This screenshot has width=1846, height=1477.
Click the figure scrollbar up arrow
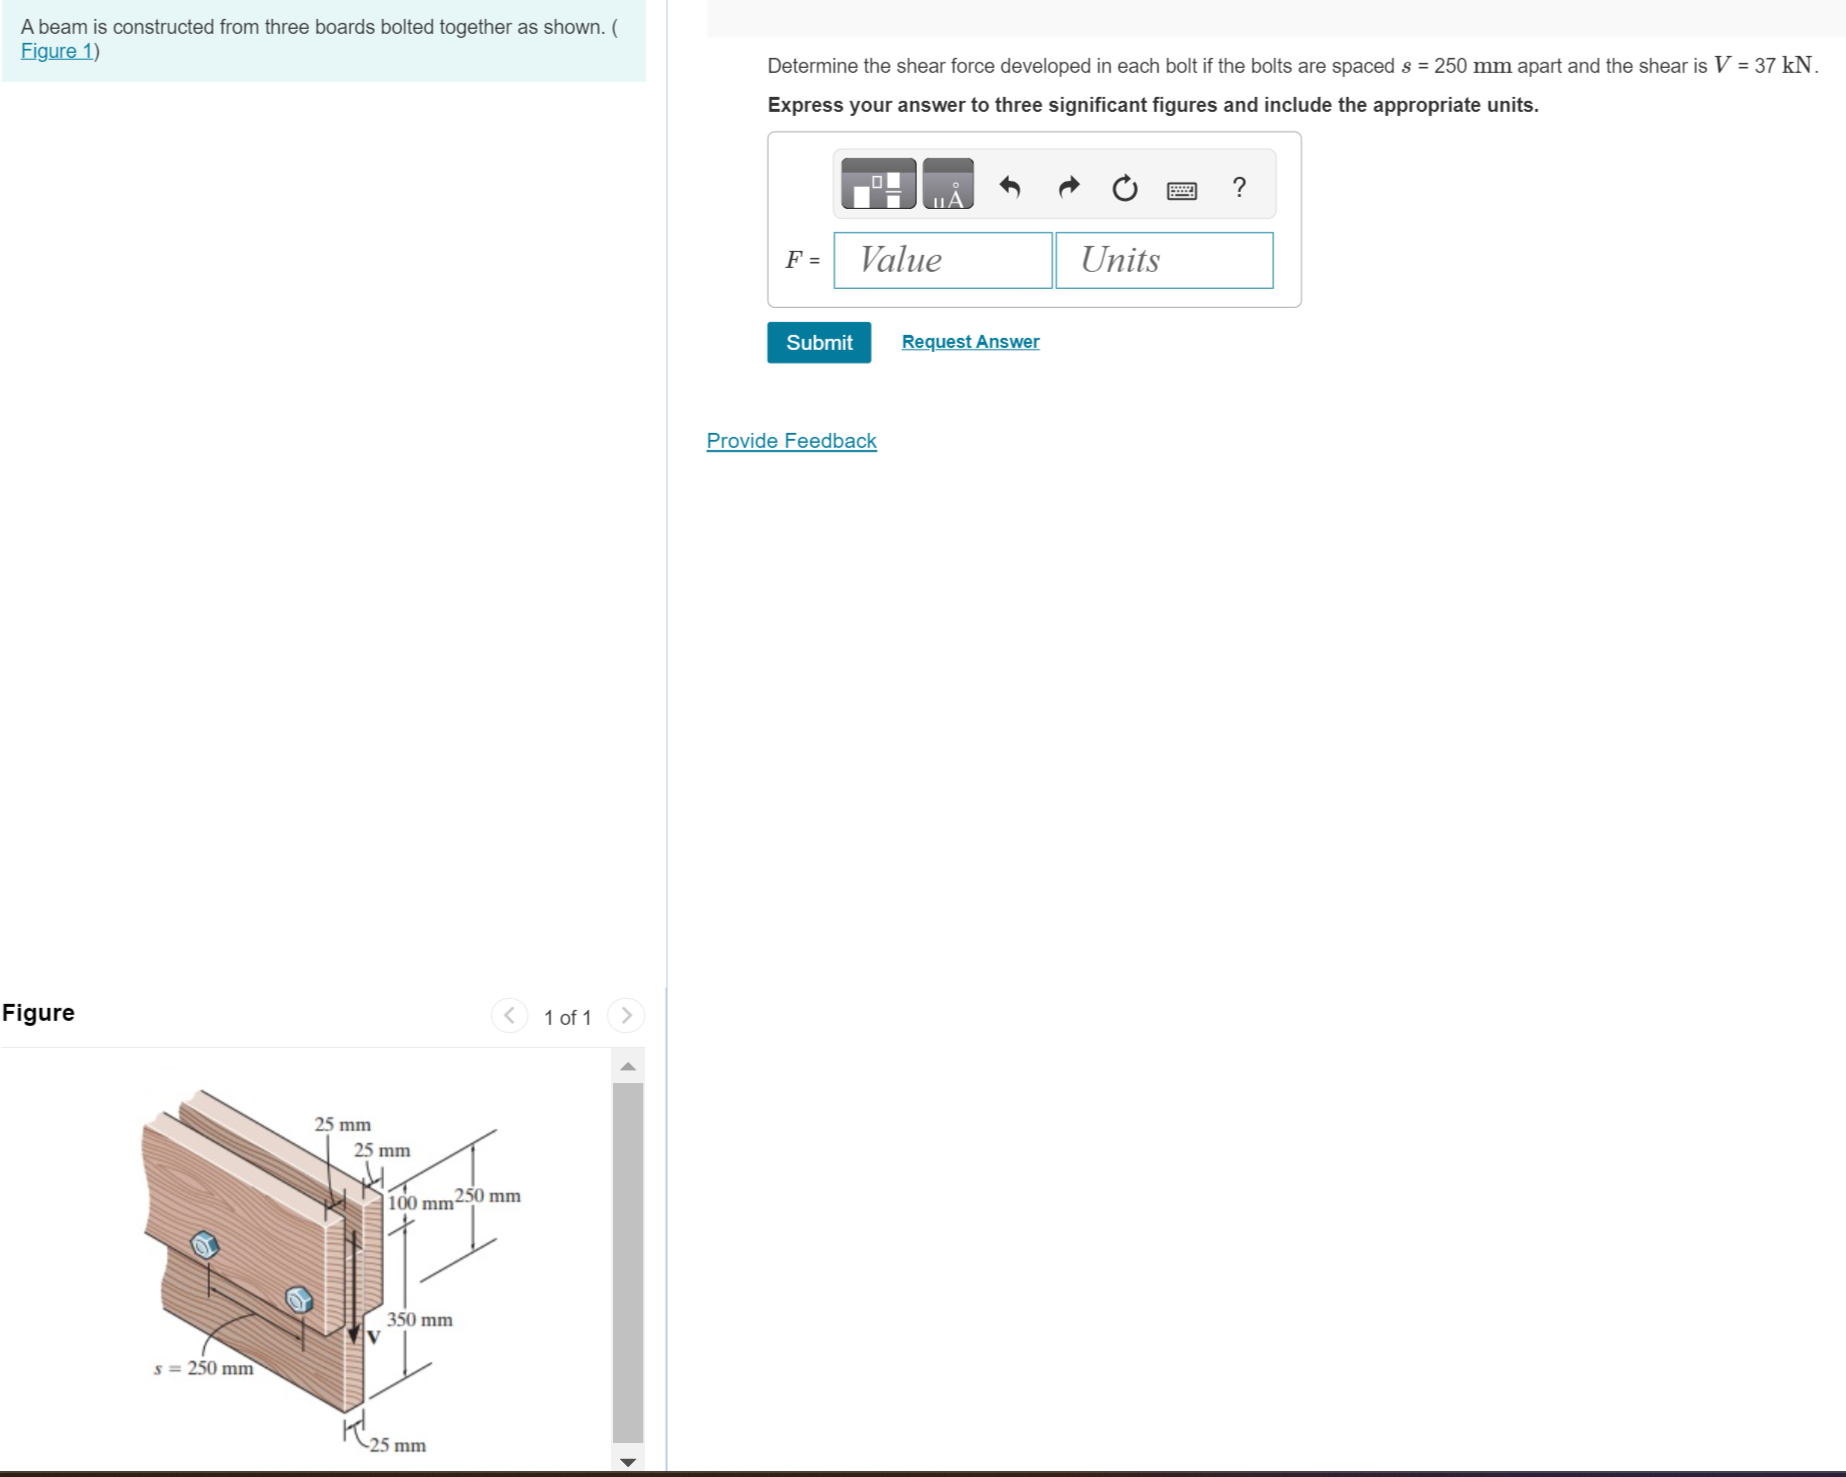(628, 1065)
